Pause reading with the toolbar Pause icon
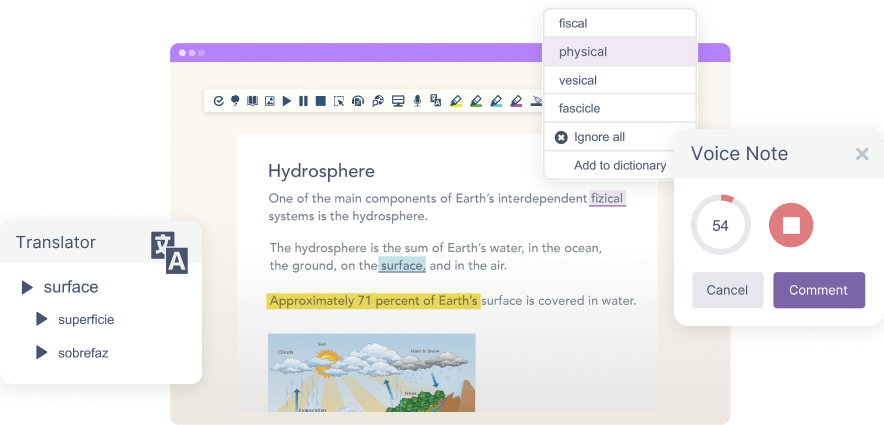 pos(303,101)
